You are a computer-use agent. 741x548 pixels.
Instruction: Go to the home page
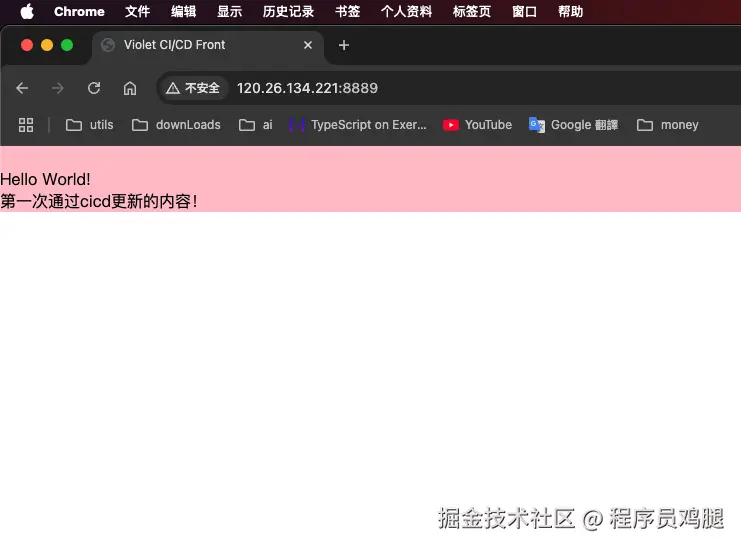click(130, 88)
